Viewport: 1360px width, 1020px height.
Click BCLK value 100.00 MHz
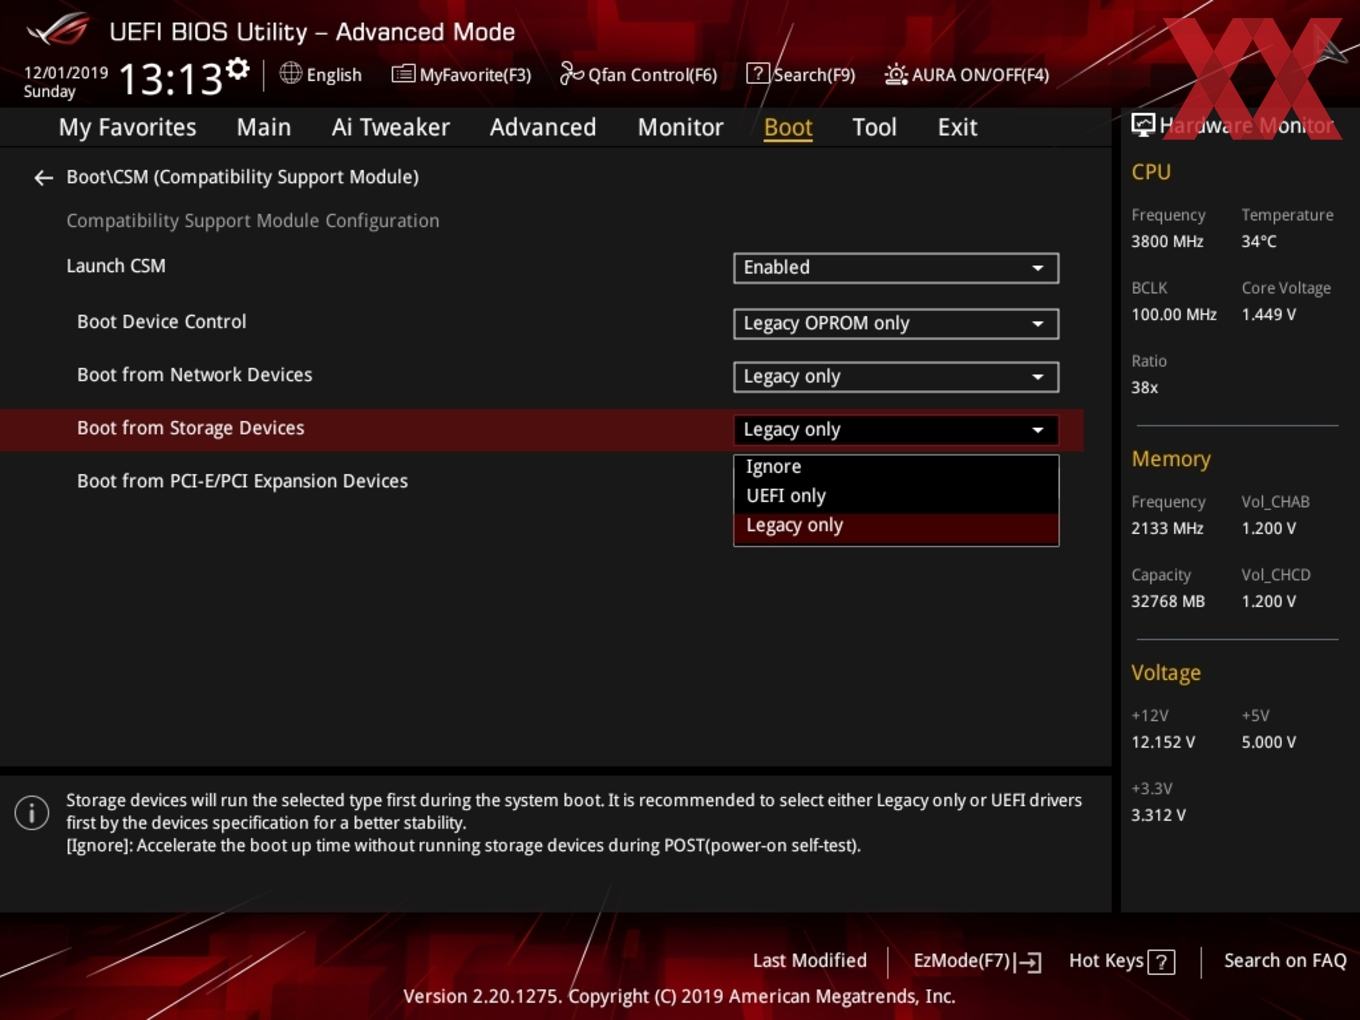point(1174,315)
